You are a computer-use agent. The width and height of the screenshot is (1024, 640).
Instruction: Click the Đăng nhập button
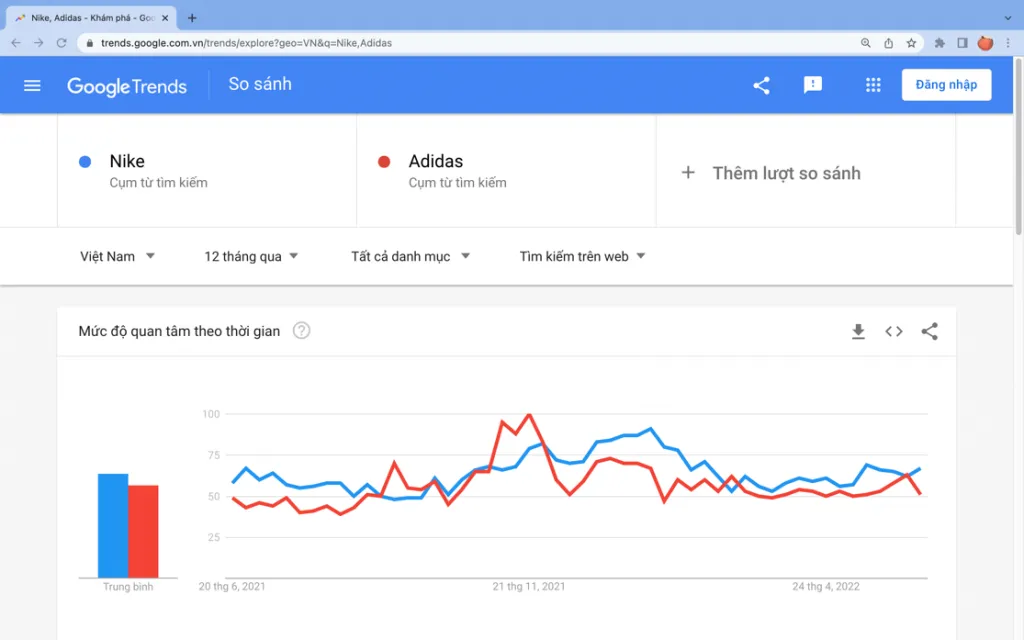point(946,85)
